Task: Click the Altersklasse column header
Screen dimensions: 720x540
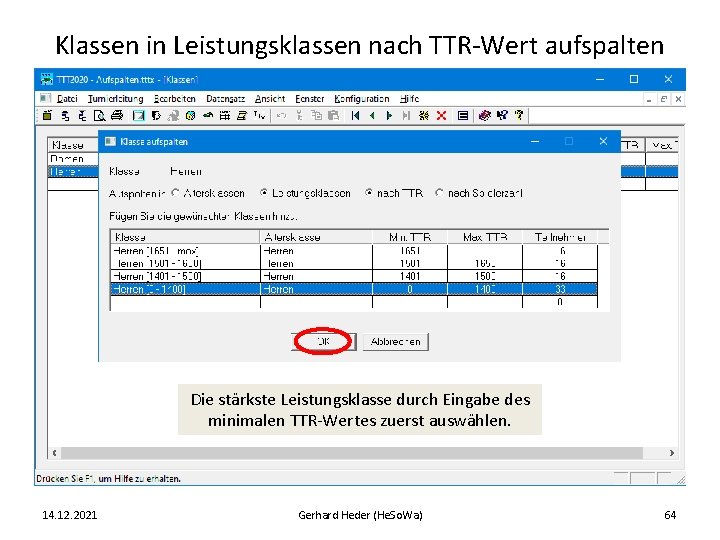Action: pyautogui.click(x=316, y=237)
